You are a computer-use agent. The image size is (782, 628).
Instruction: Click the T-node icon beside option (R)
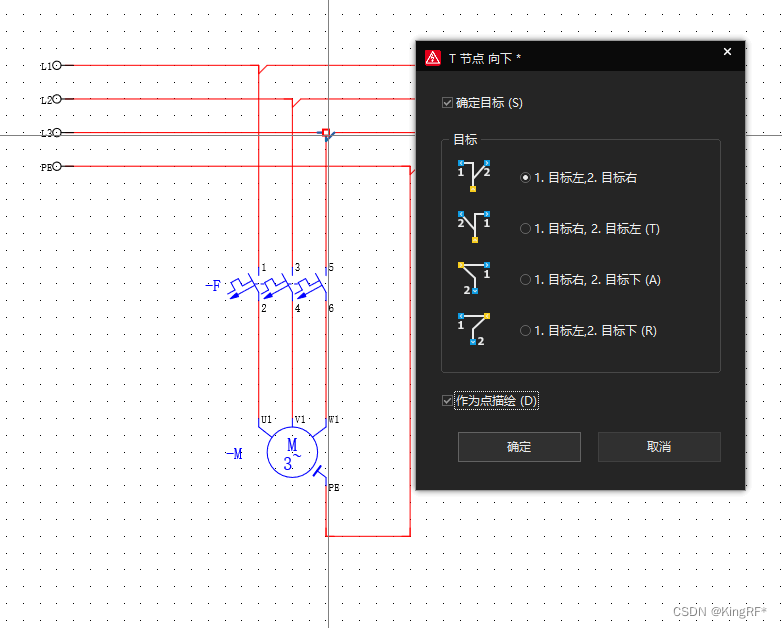click(473, 329)
